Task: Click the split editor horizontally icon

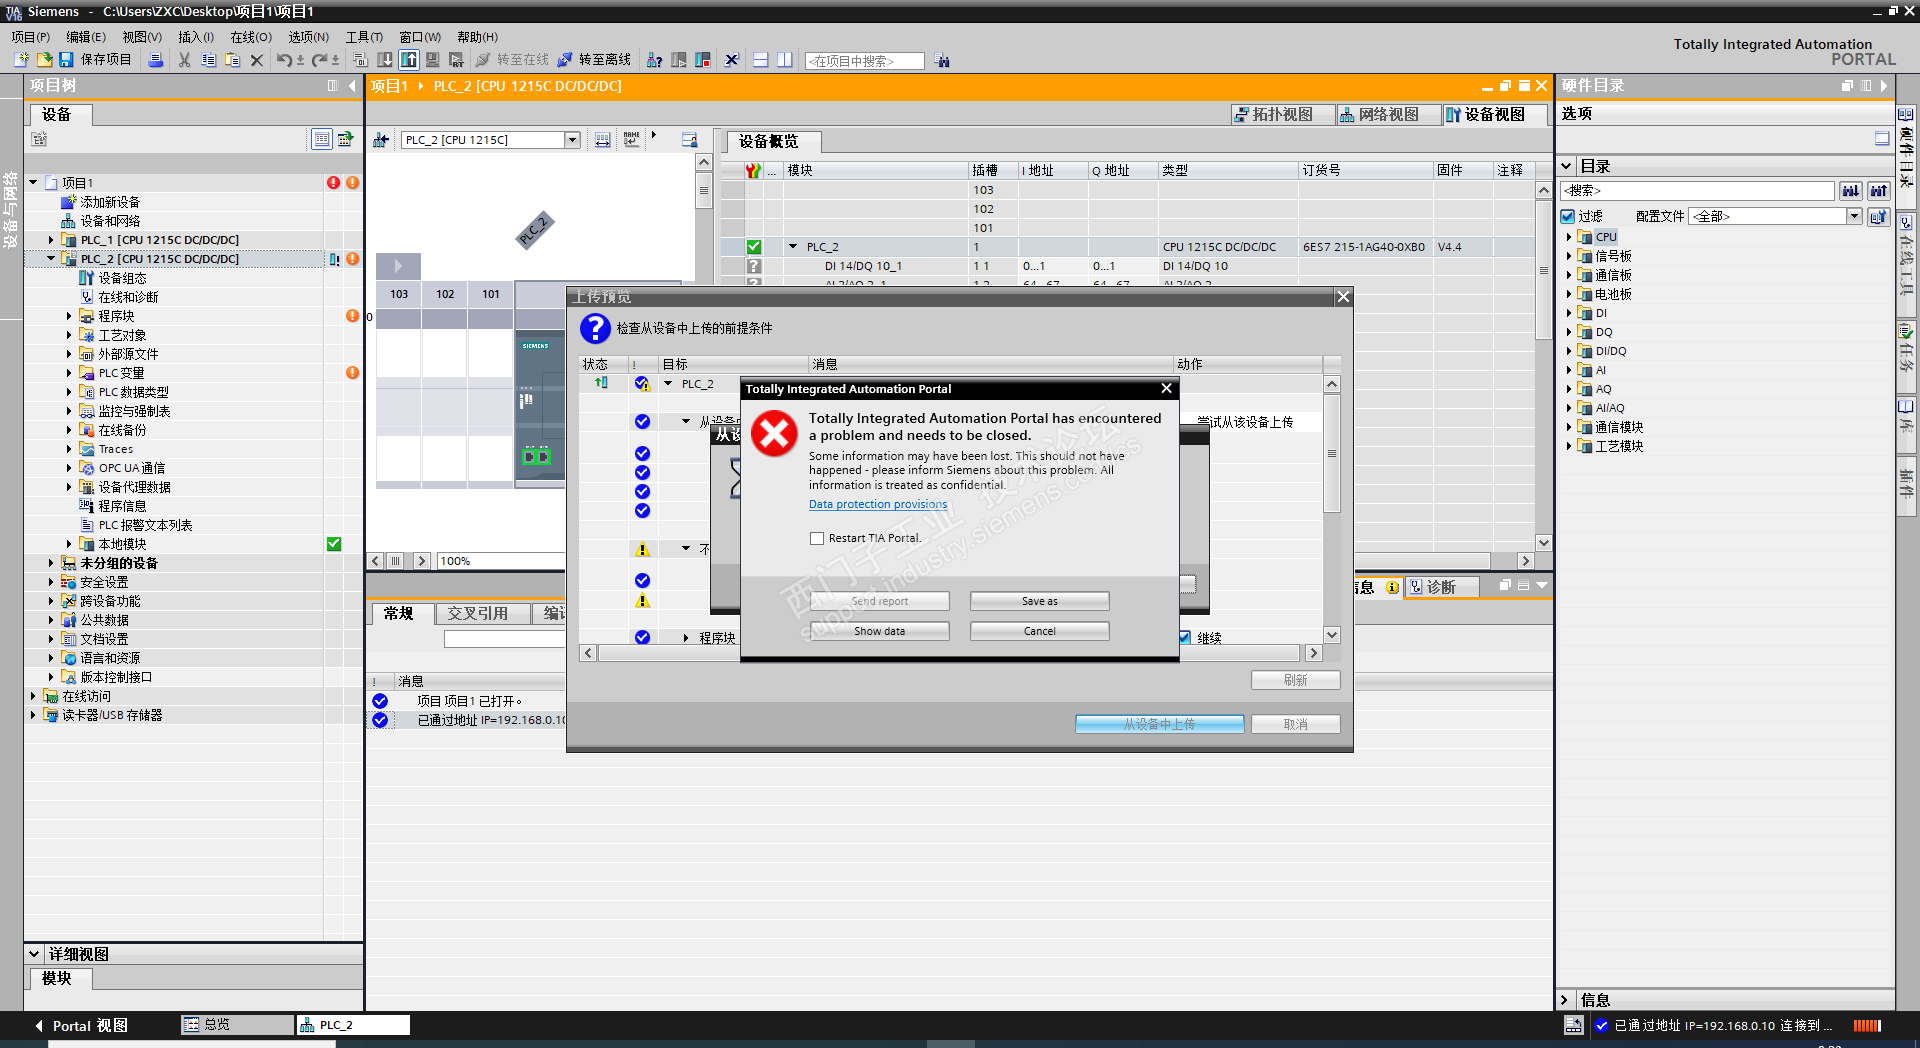Action: [x=761, y=60]
